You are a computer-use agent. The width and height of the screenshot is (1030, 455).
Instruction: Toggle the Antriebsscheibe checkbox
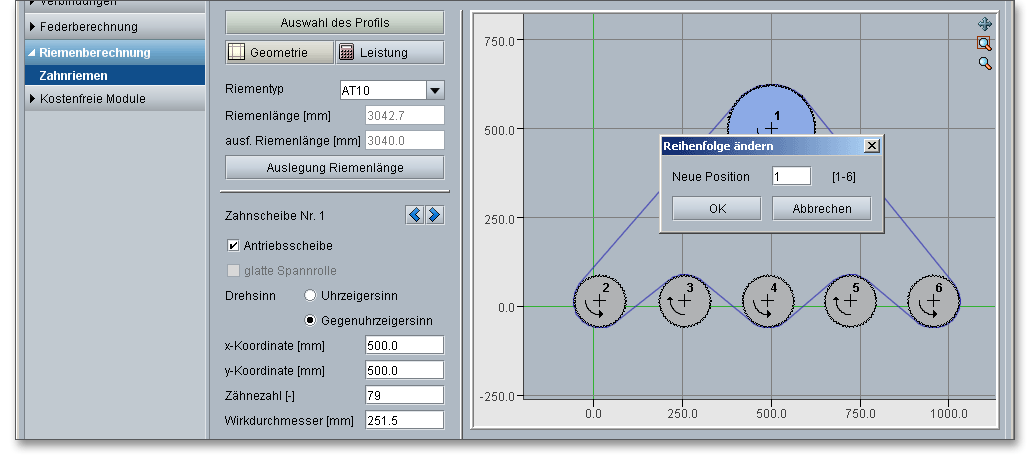(x=233, y=245)
